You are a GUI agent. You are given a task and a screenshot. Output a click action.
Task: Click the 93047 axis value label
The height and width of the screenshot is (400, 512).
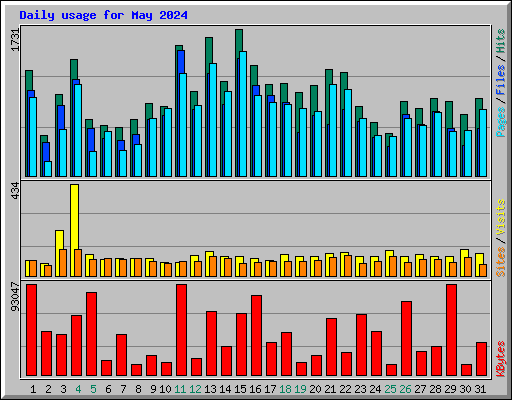[15, 297]
